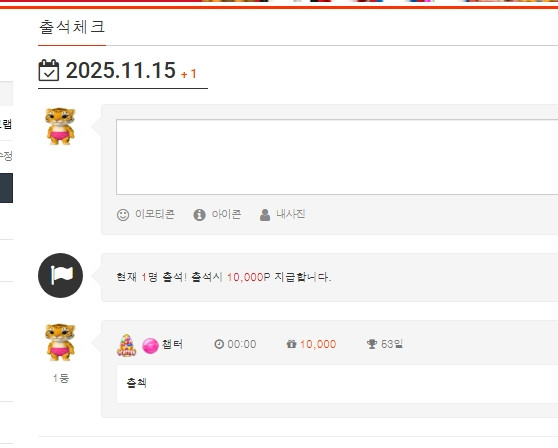Click the tiger avatar beside the text box
The height and width of the screenshot is (448, 558).
(x=60, y=126)
